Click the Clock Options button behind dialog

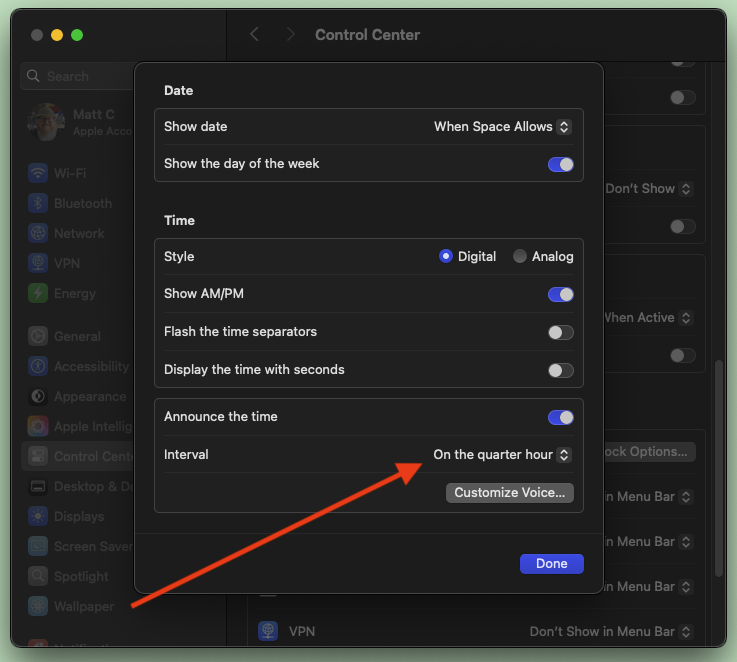click(649, 452)
